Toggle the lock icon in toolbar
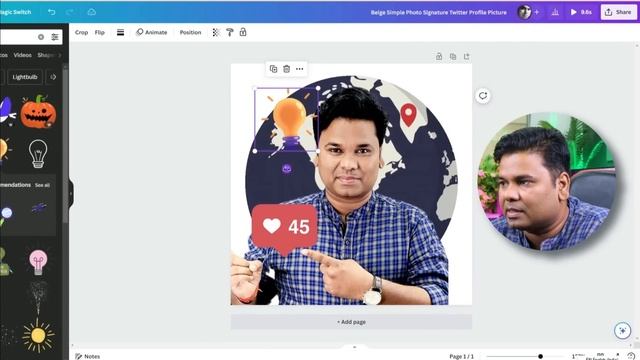Viewport: 640px width, 360px height. click(x=243, y=32)
